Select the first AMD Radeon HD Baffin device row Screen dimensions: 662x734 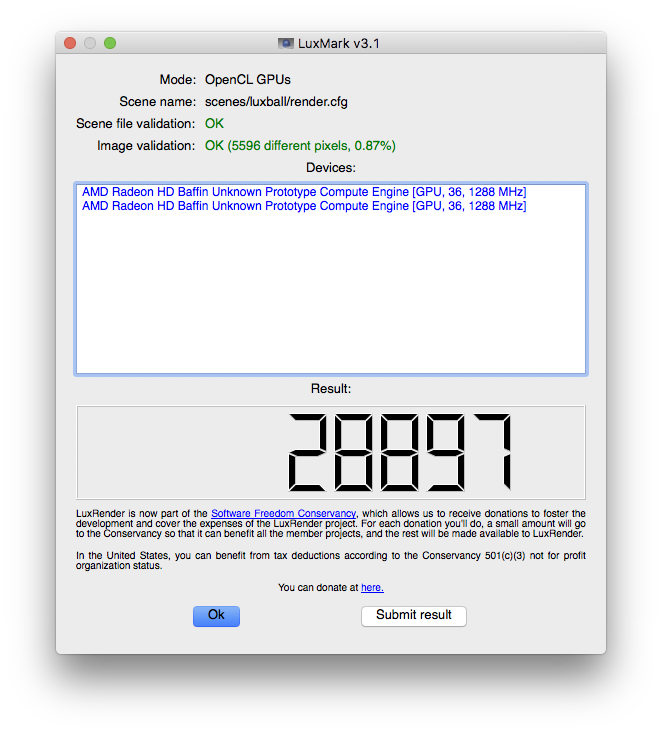coord(304,192)
